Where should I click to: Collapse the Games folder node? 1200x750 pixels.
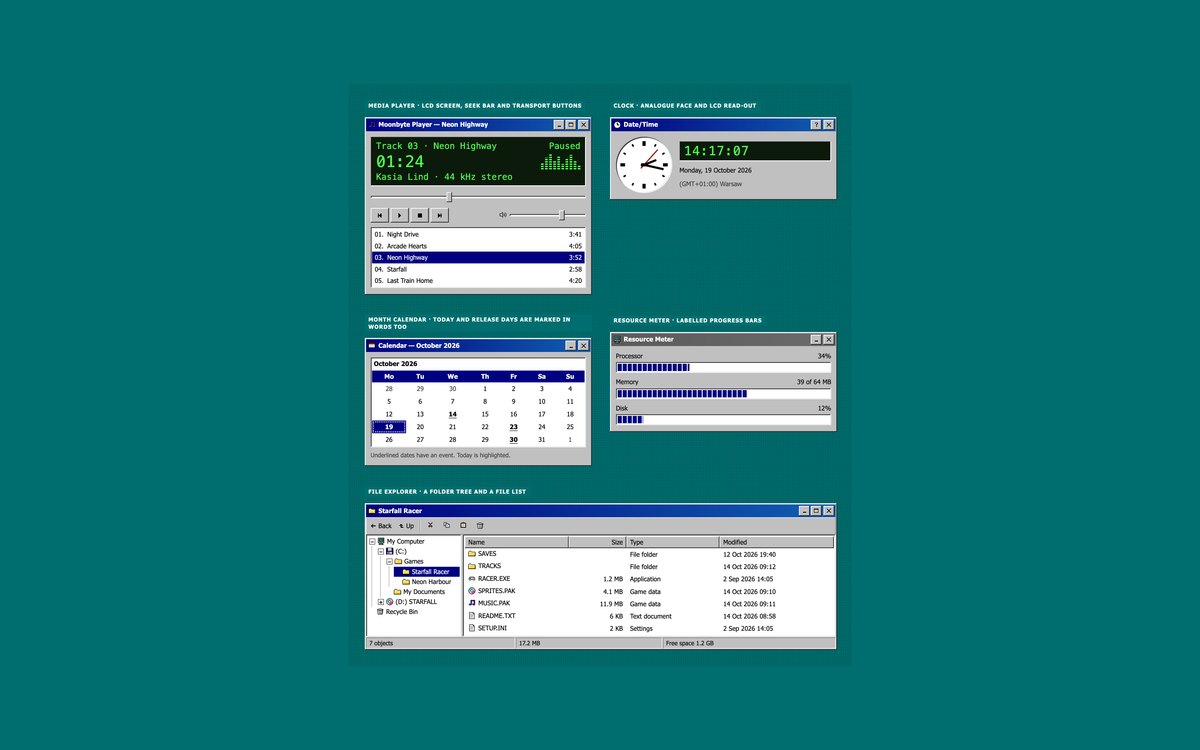389,561
